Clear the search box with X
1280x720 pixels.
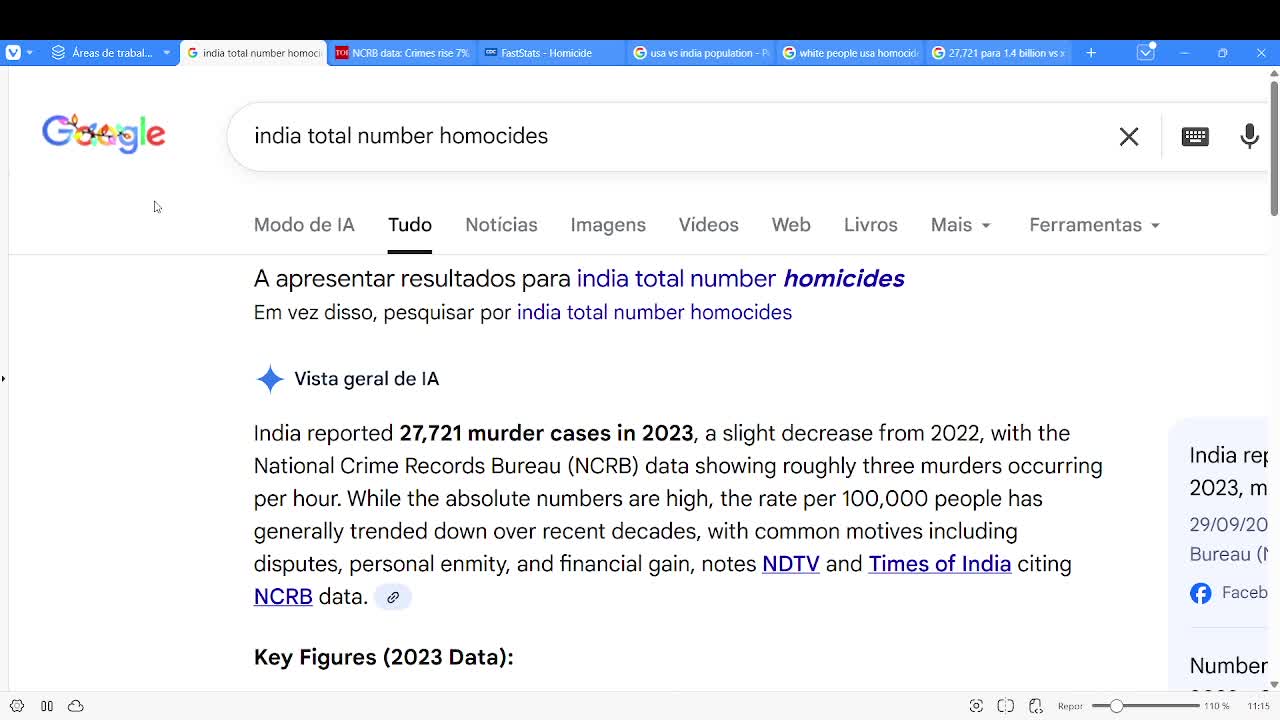tap(1129, 136)
